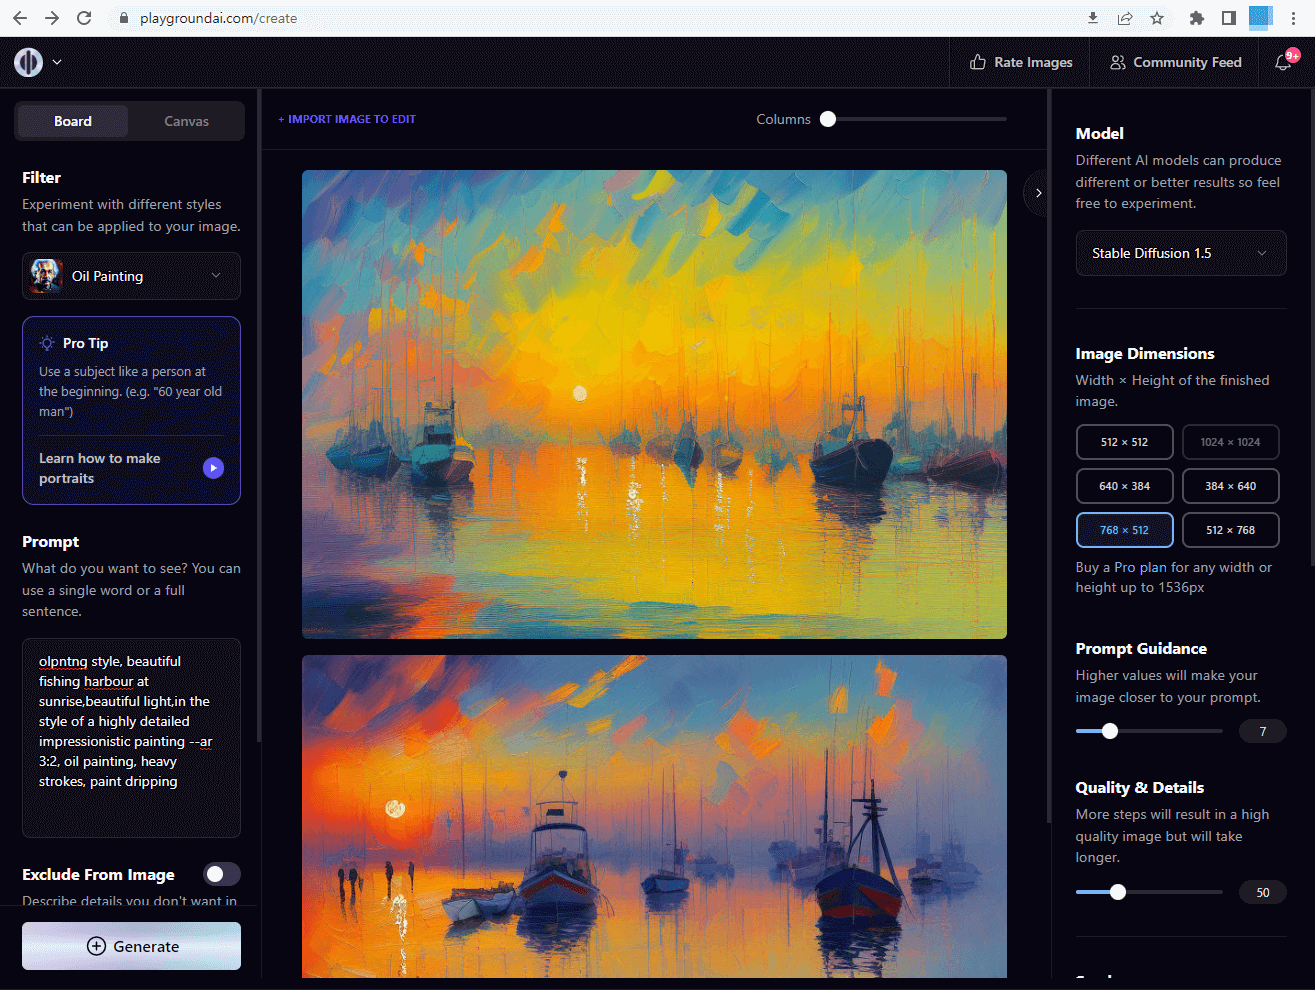
Task: Open the first harbour sunrise image
Action: tap(654, 404)
